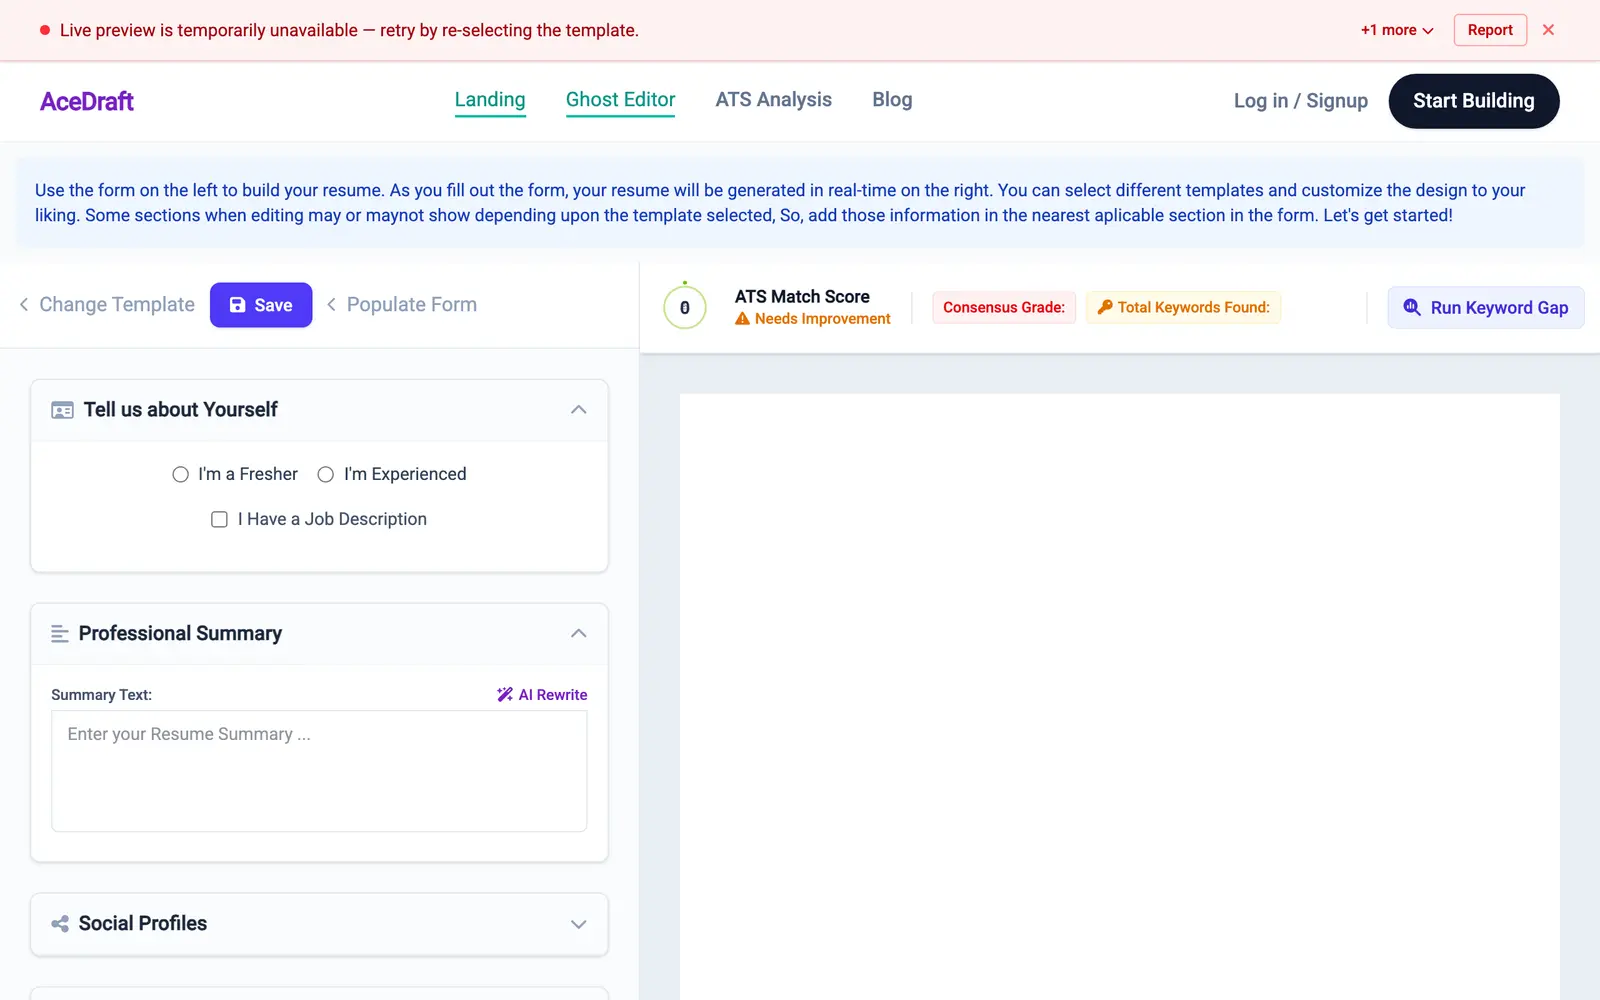Click the ATS score circle showing 0
The height and width of the screenshot is (1000, 1600).
[685, 307]
